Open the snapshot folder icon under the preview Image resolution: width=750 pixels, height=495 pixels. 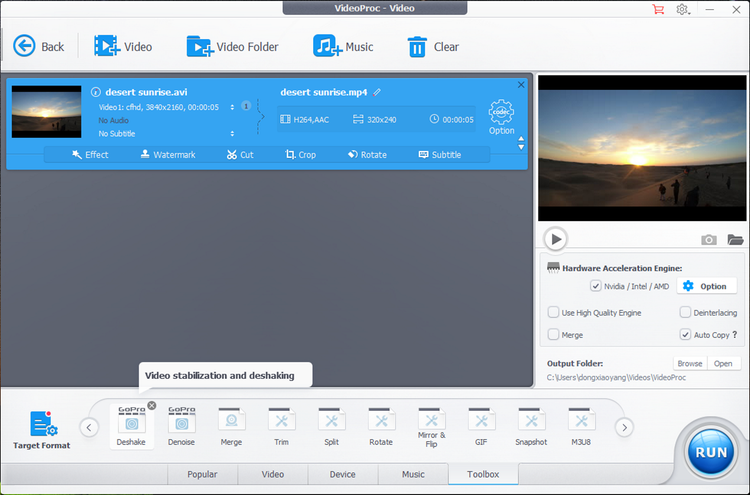[x=735, y=239]
